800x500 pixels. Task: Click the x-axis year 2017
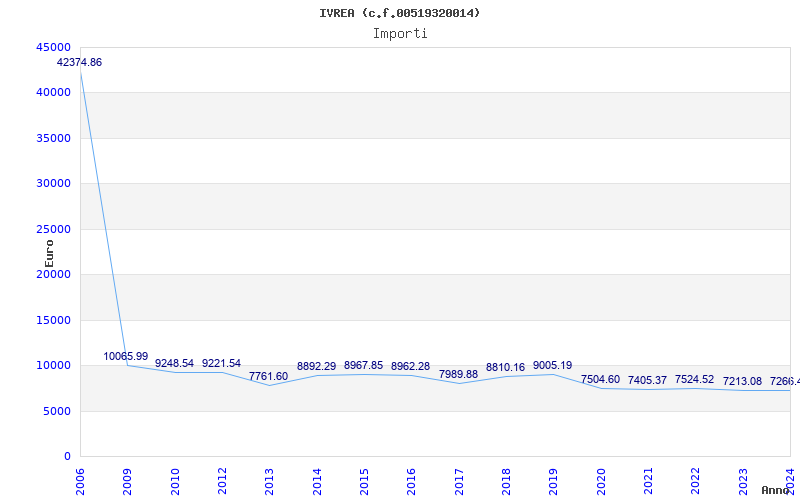[458, 481]
